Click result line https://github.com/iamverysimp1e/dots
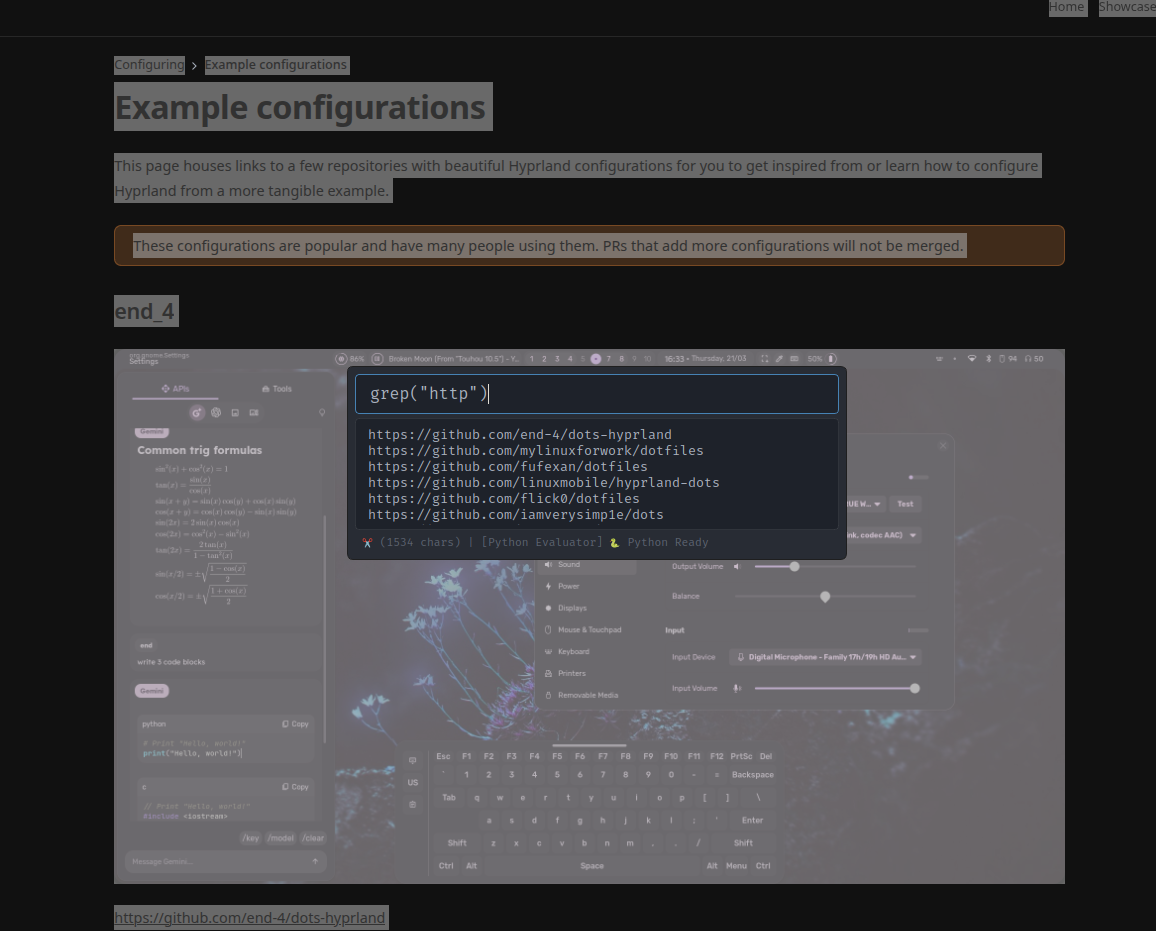The width and height of the screenshot is (1156, 931). [516, 515]
